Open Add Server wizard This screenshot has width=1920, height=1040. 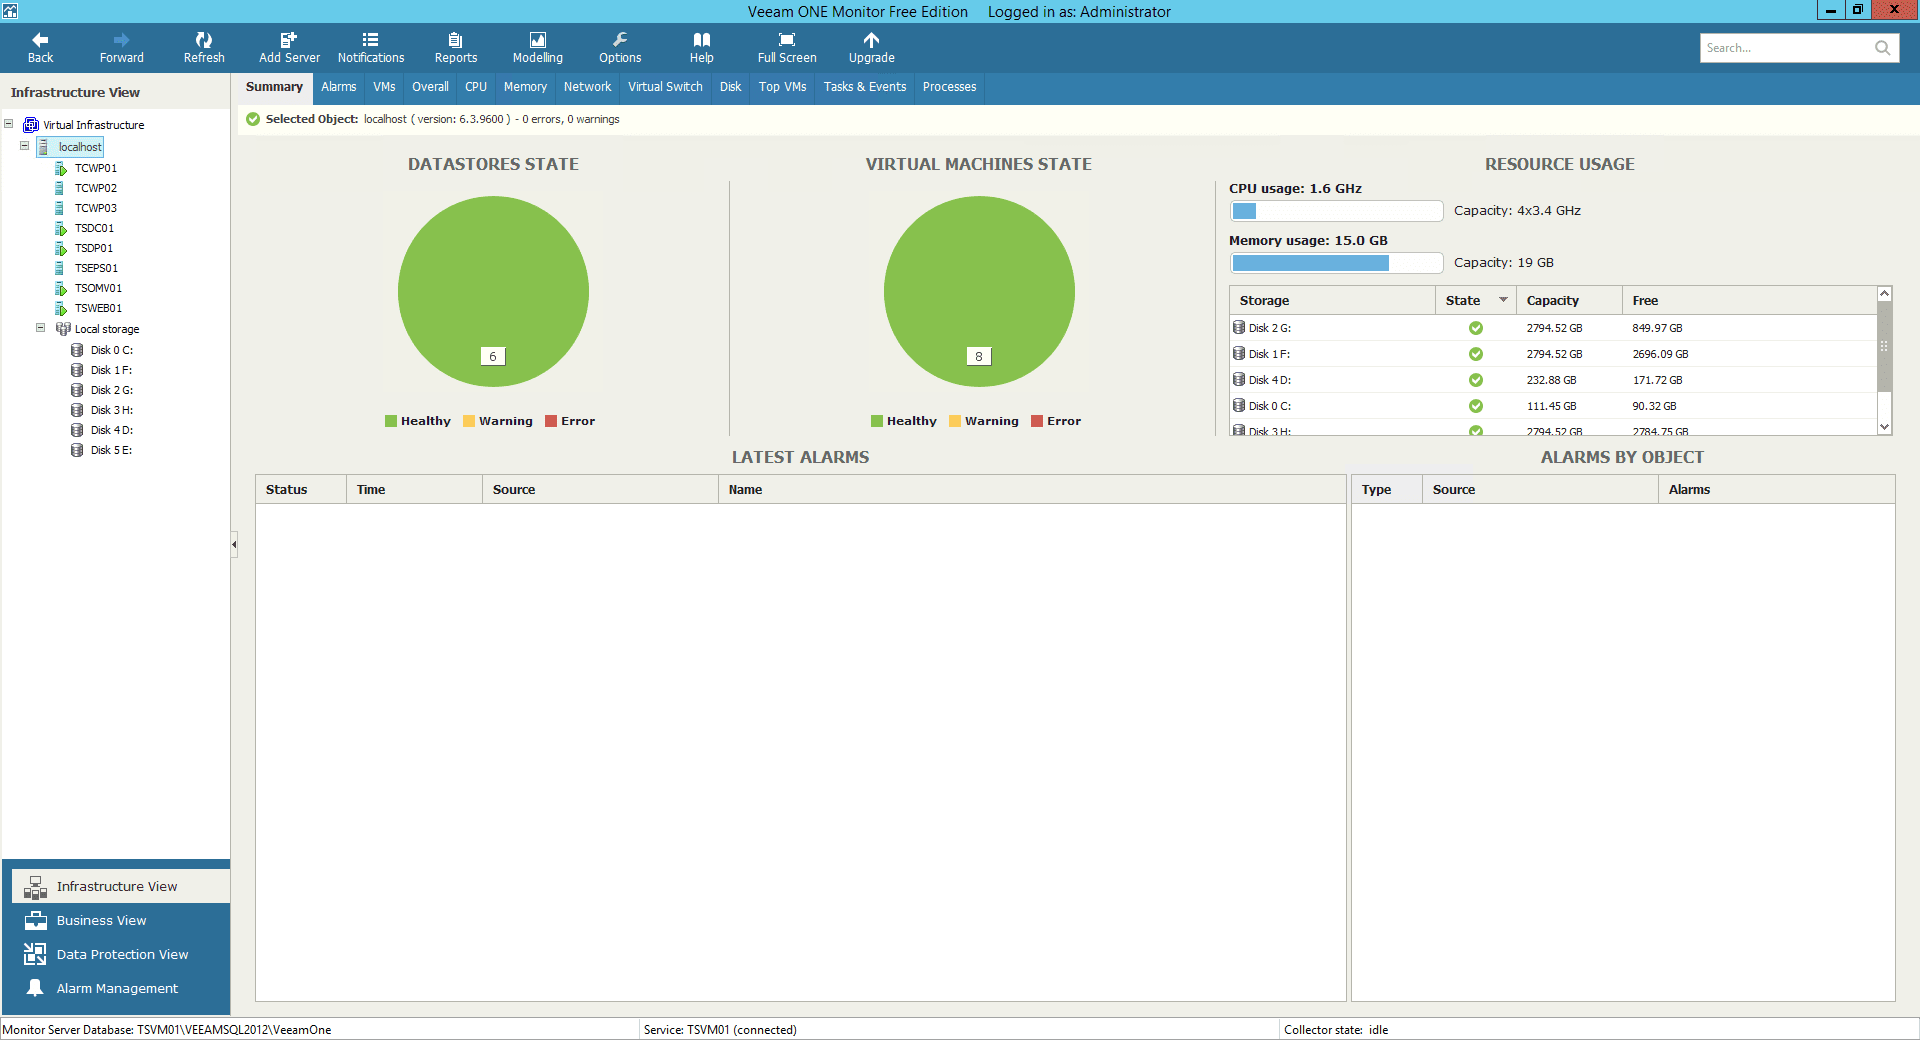[x=289, y=47]
